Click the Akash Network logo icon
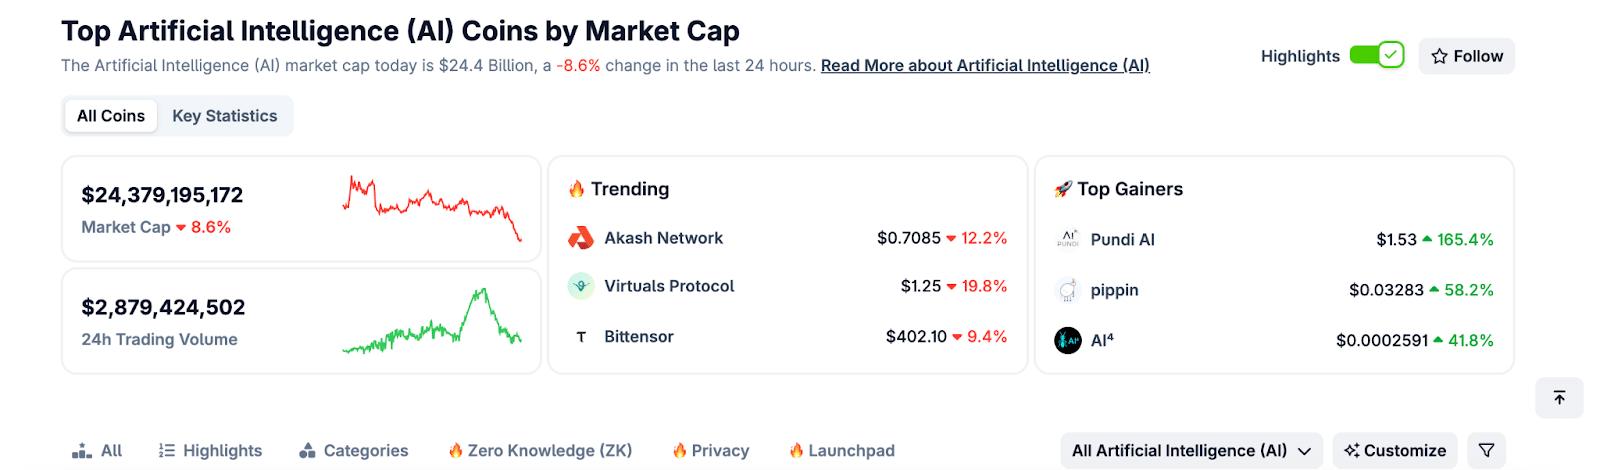This screenshot has height=470, width=1600. pyautogui.click(x=581, y=238)
